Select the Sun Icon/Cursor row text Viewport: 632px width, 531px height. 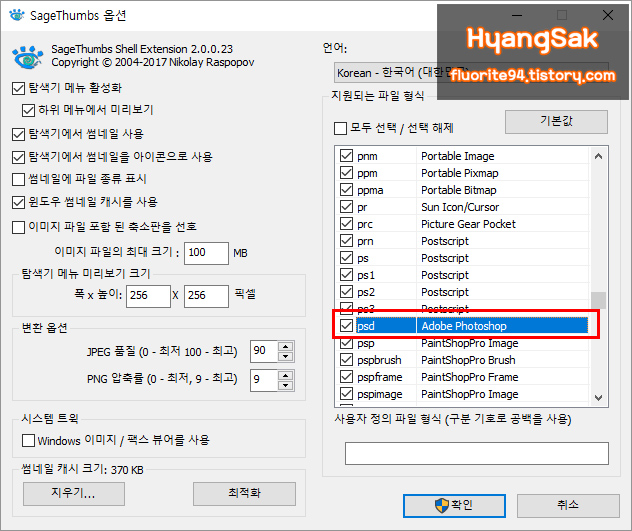point(460,207)
